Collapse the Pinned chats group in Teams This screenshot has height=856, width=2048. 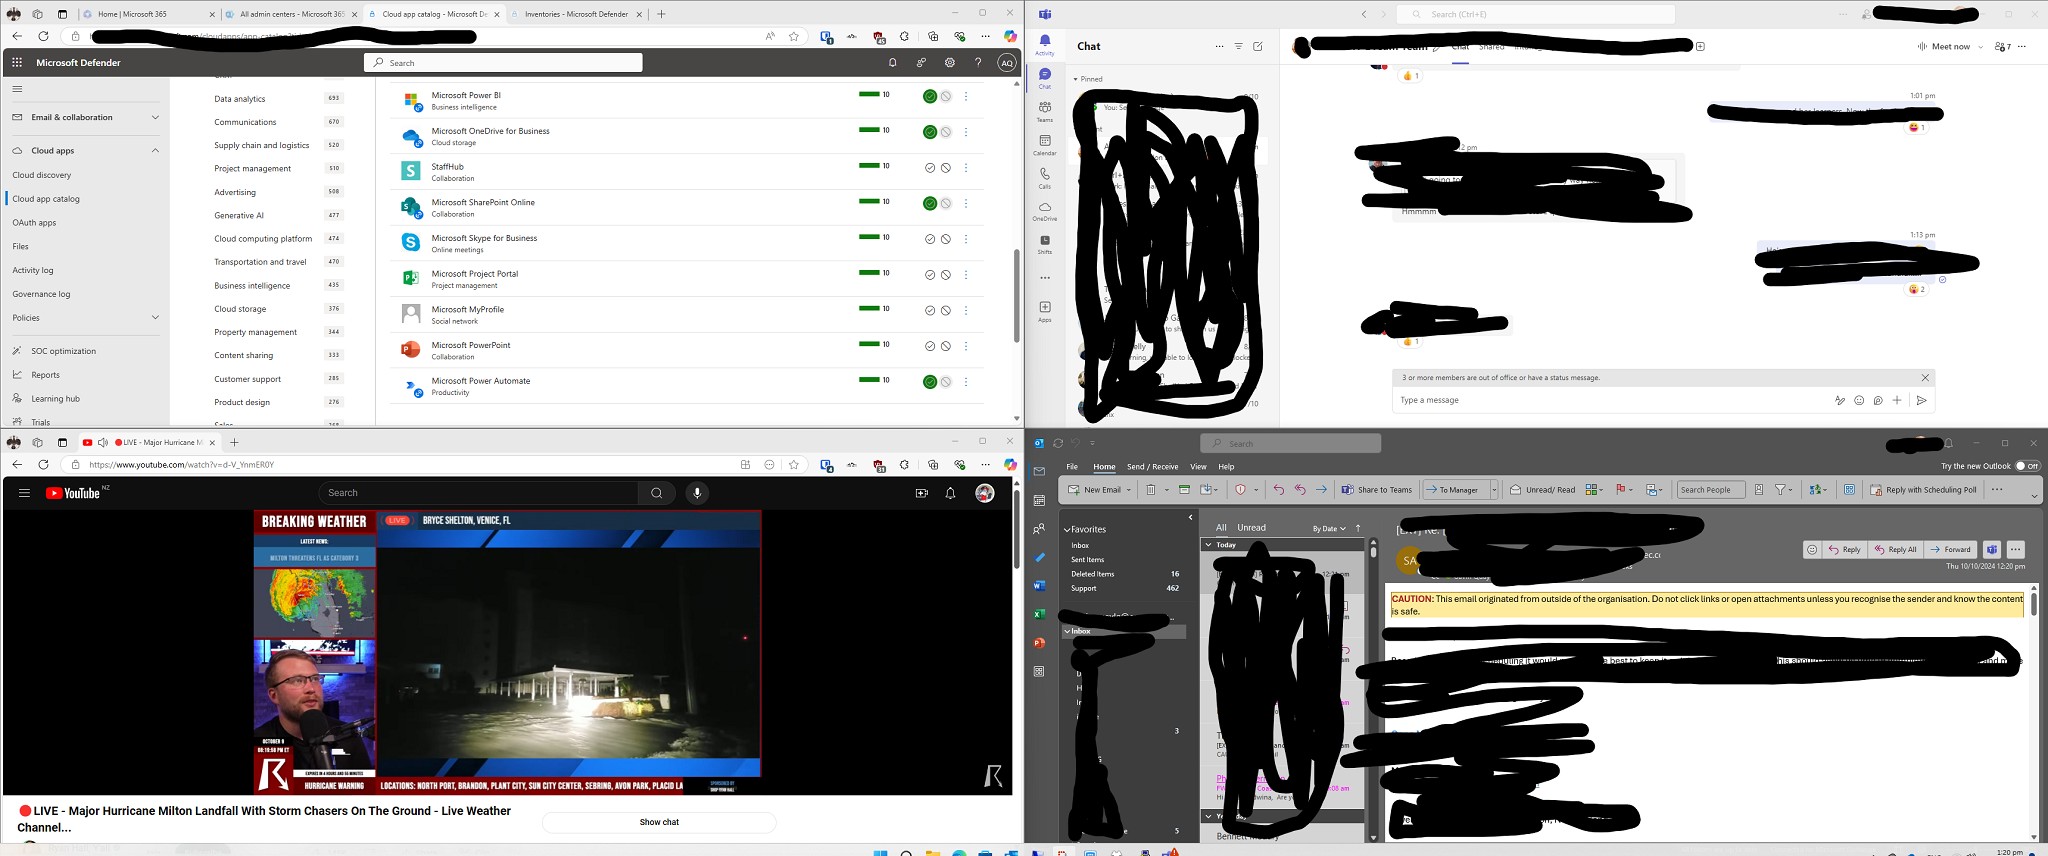[x=1076, y=79]
